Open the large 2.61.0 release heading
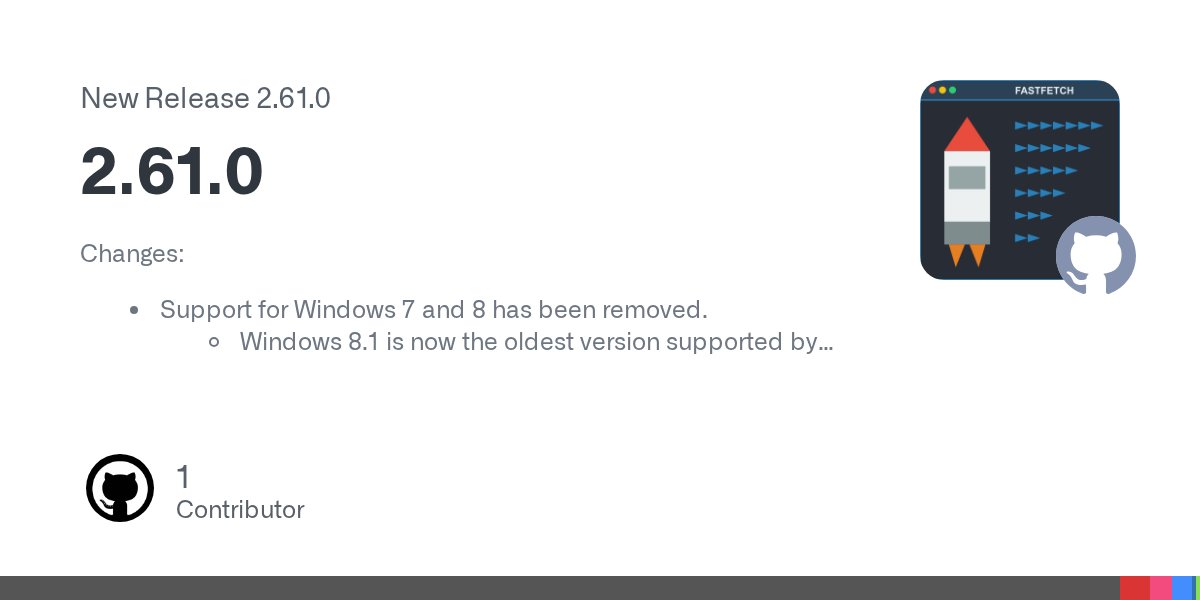 tap(172, 171)
